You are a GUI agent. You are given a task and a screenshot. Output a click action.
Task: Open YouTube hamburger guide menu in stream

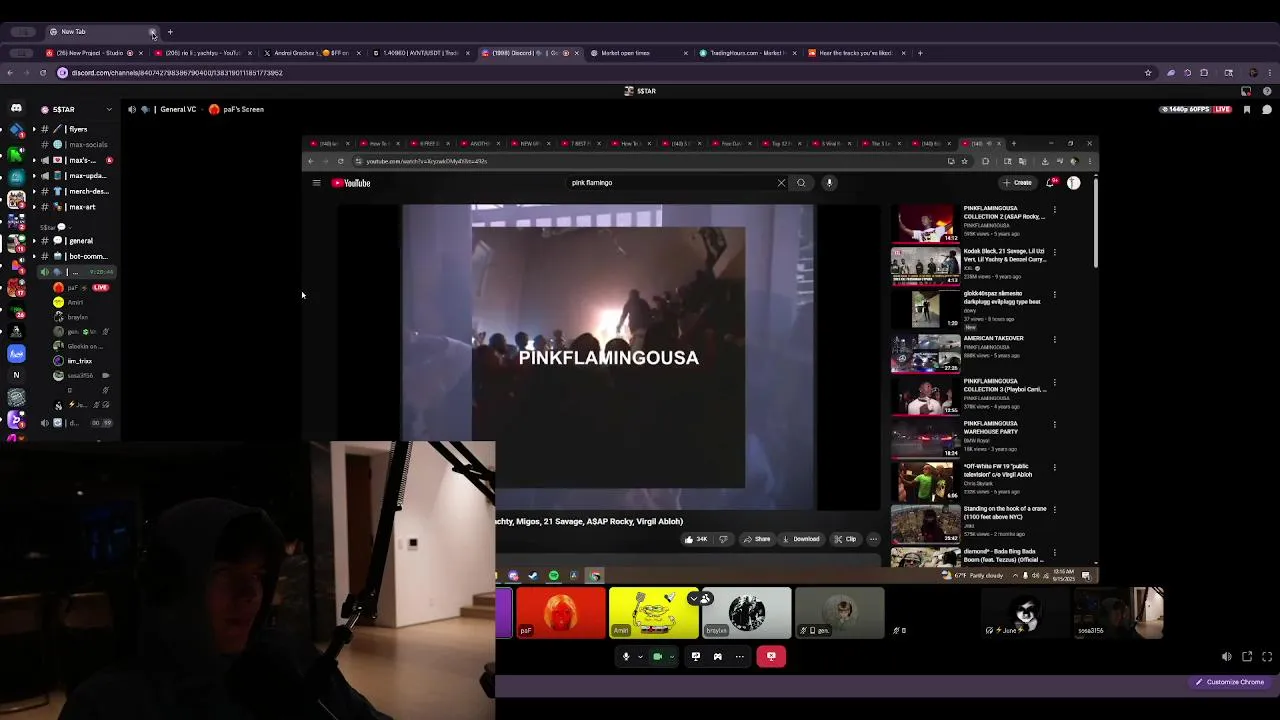[316, 183]
